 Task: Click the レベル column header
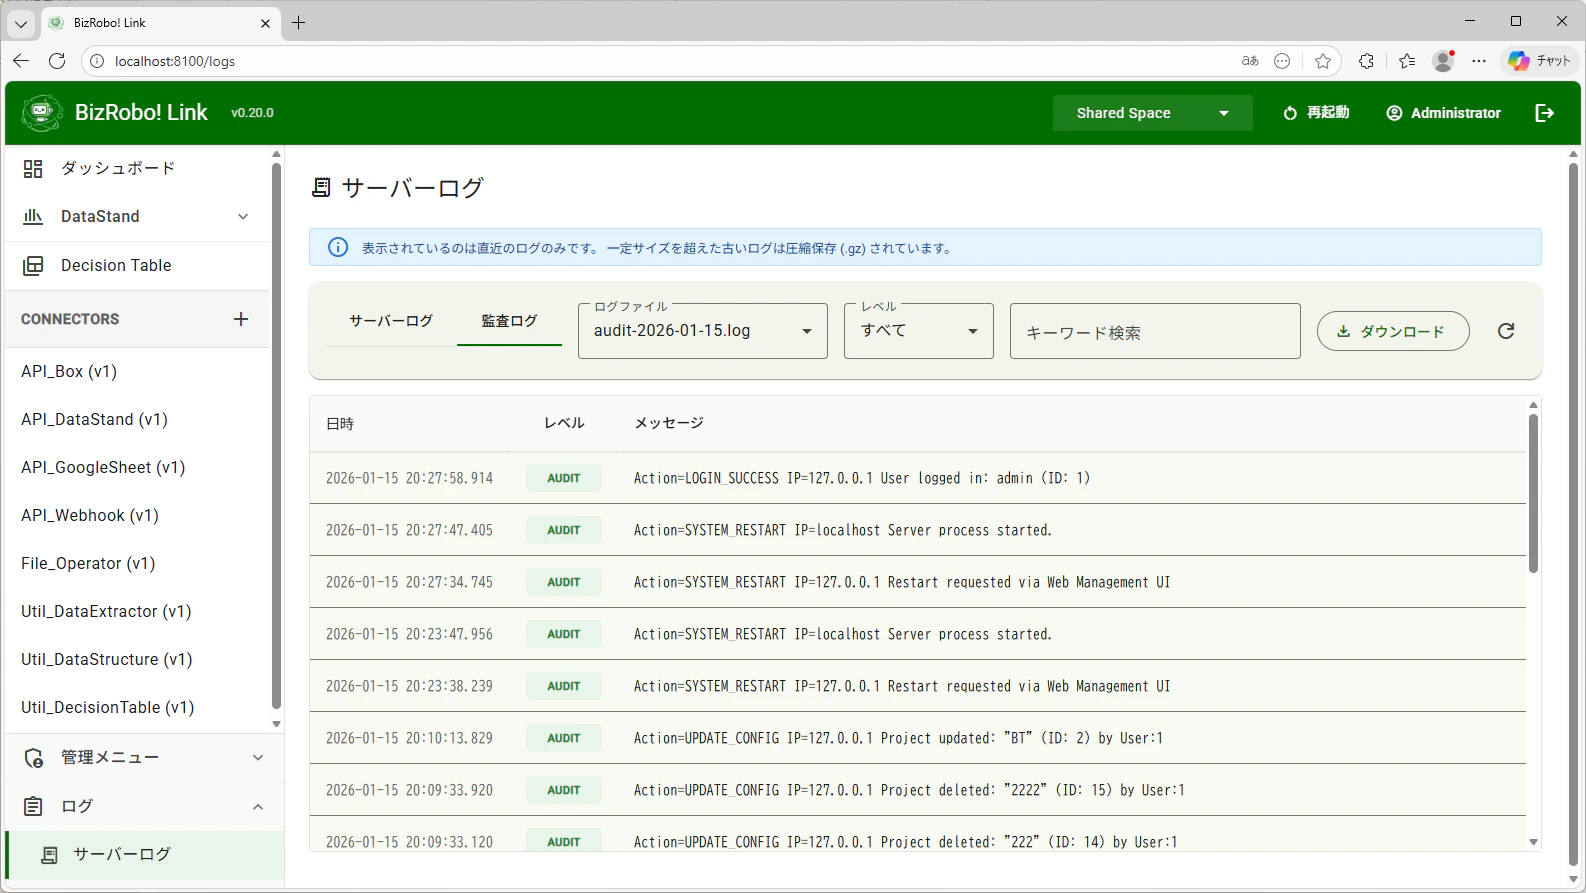pos(564,423)
